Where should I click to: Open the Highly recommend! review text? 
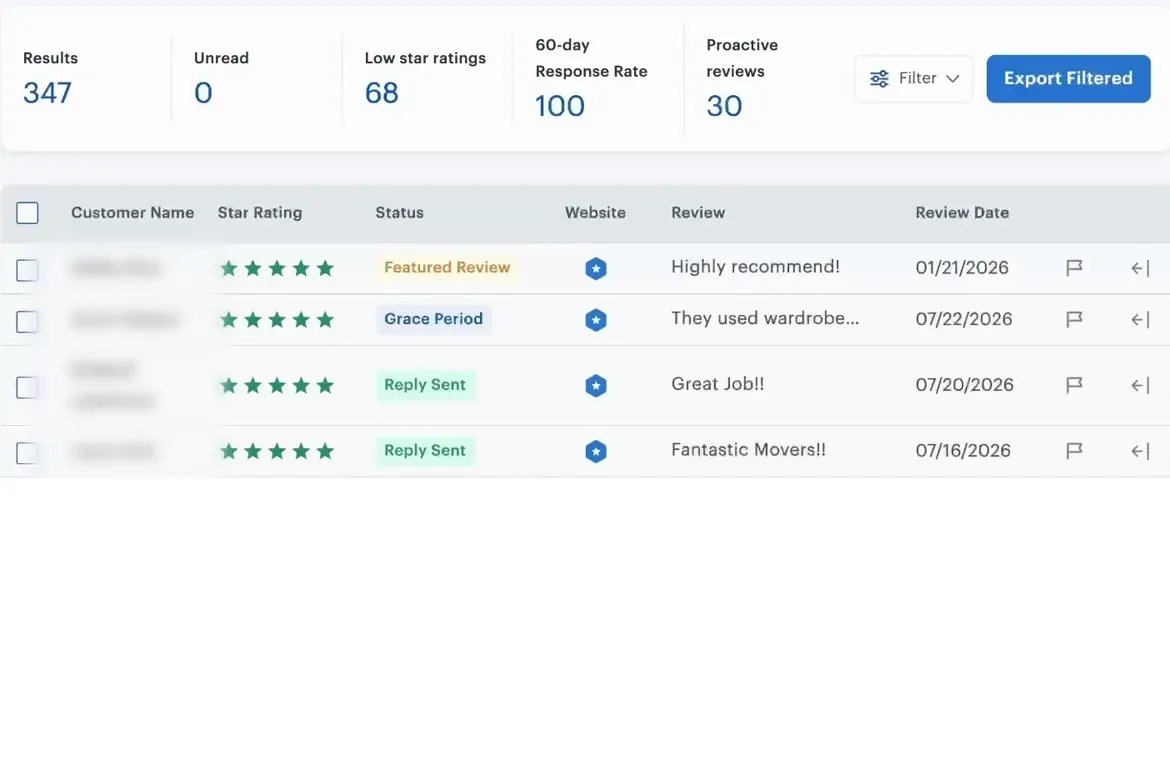[755, 266]
